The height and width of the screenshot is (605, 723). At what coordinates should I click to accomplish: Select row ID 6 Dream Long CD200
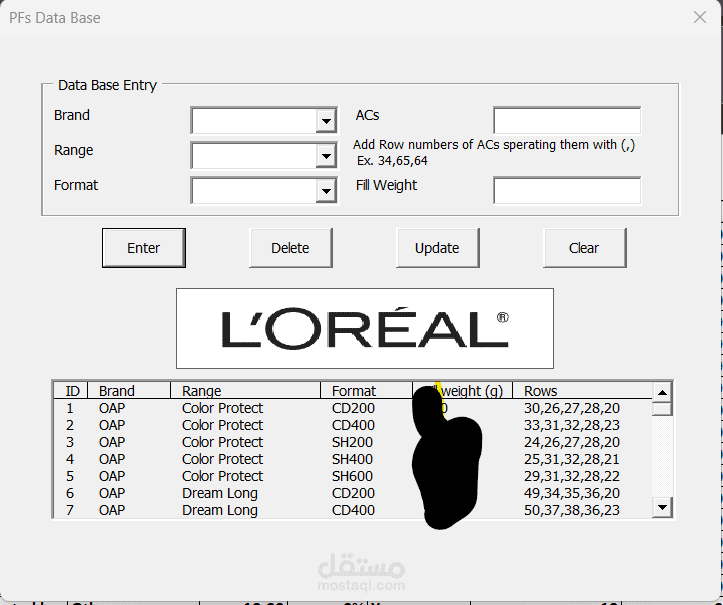(353, 493)
